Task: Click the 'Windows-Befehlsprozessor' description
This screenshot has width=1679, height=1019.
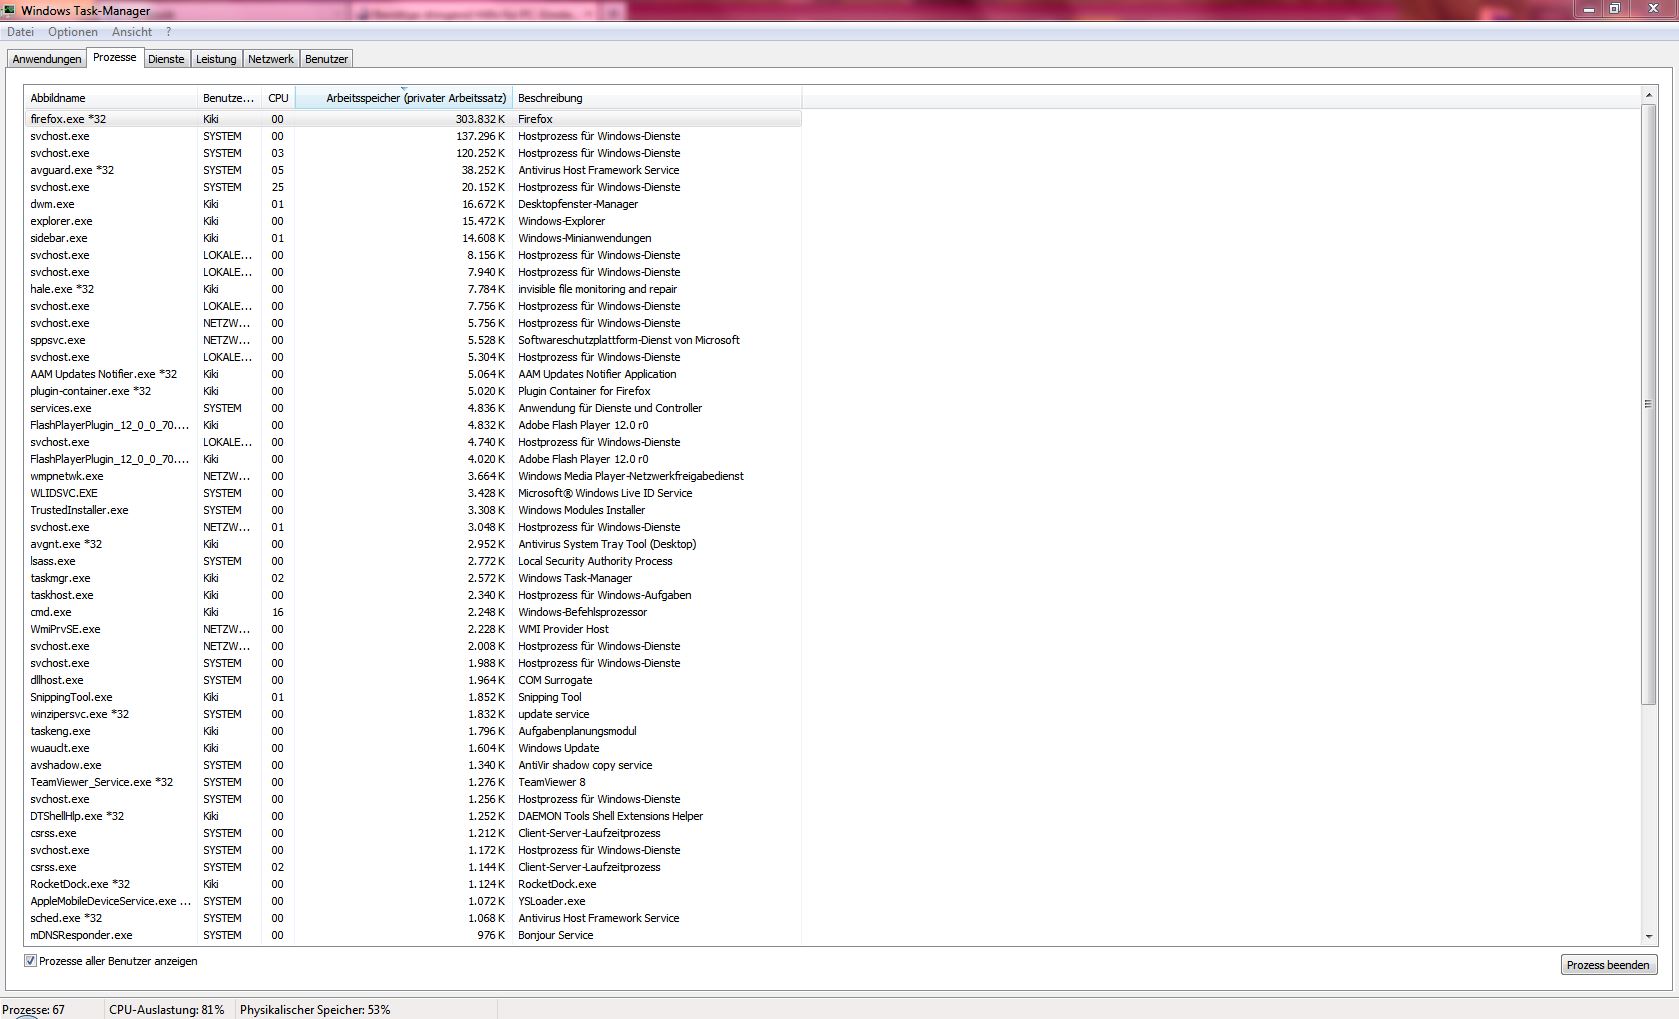Action: click(x=582, y=612)
